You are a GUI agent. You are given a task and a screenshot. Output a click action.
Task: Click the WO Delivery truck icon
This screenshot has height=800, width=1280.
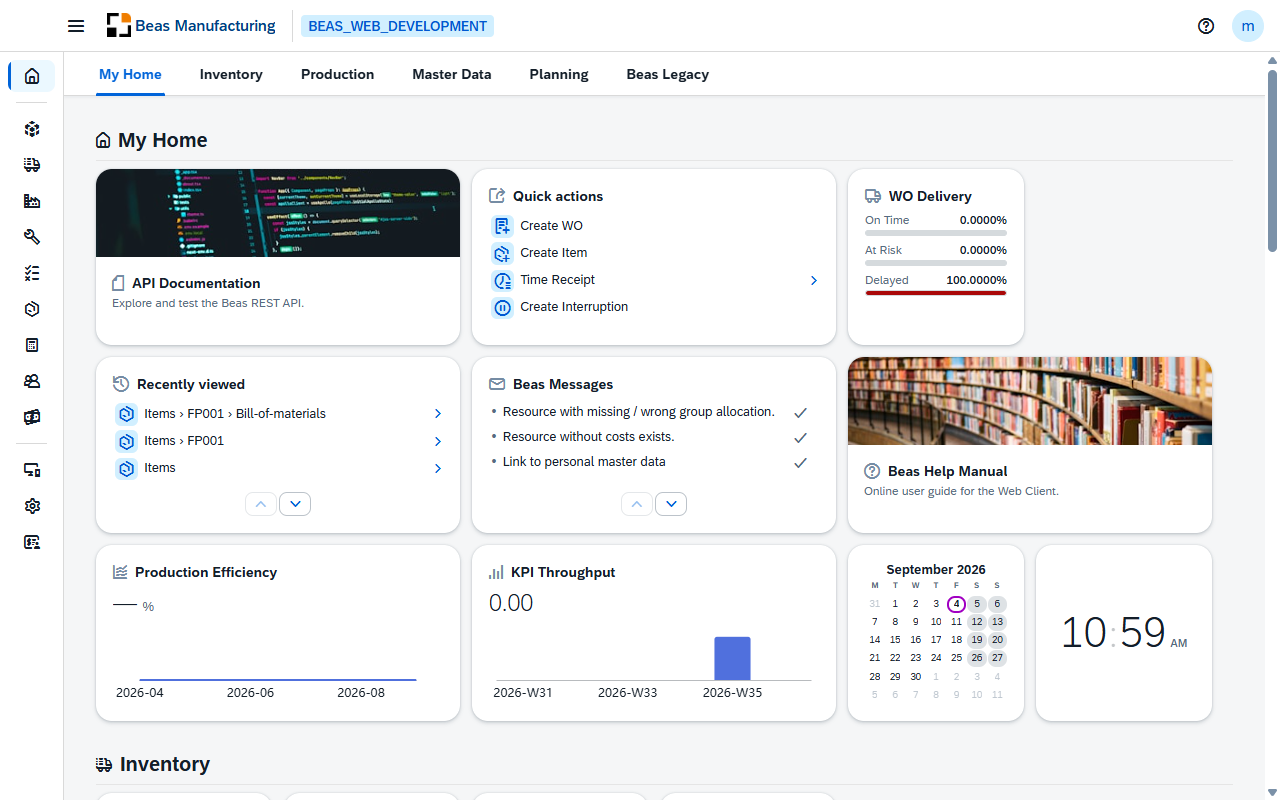[873, 196]
